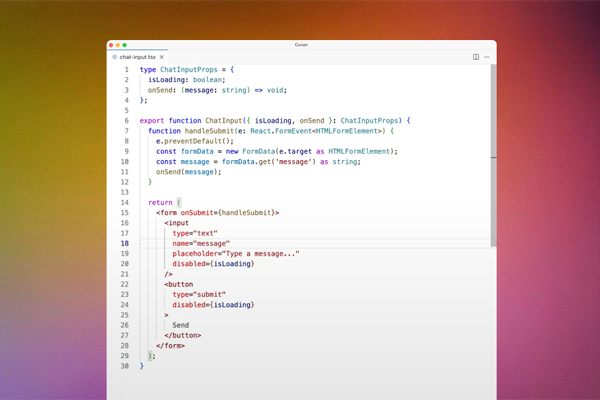Close the Cursor window with red button
Viewport: 600px width, 400px height.
point(112,45)
